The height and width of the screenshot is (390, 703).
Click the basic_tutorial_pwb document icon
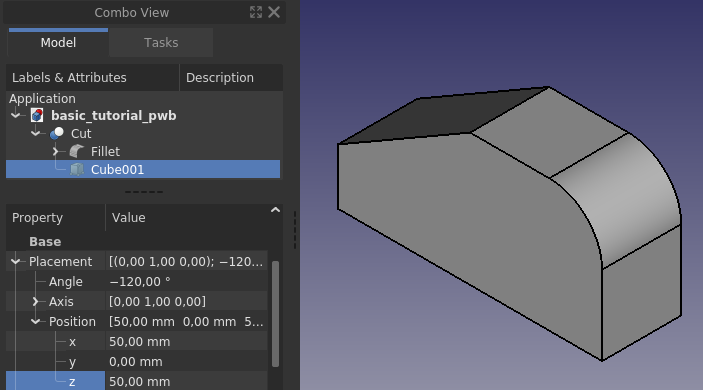click(37, 116)
